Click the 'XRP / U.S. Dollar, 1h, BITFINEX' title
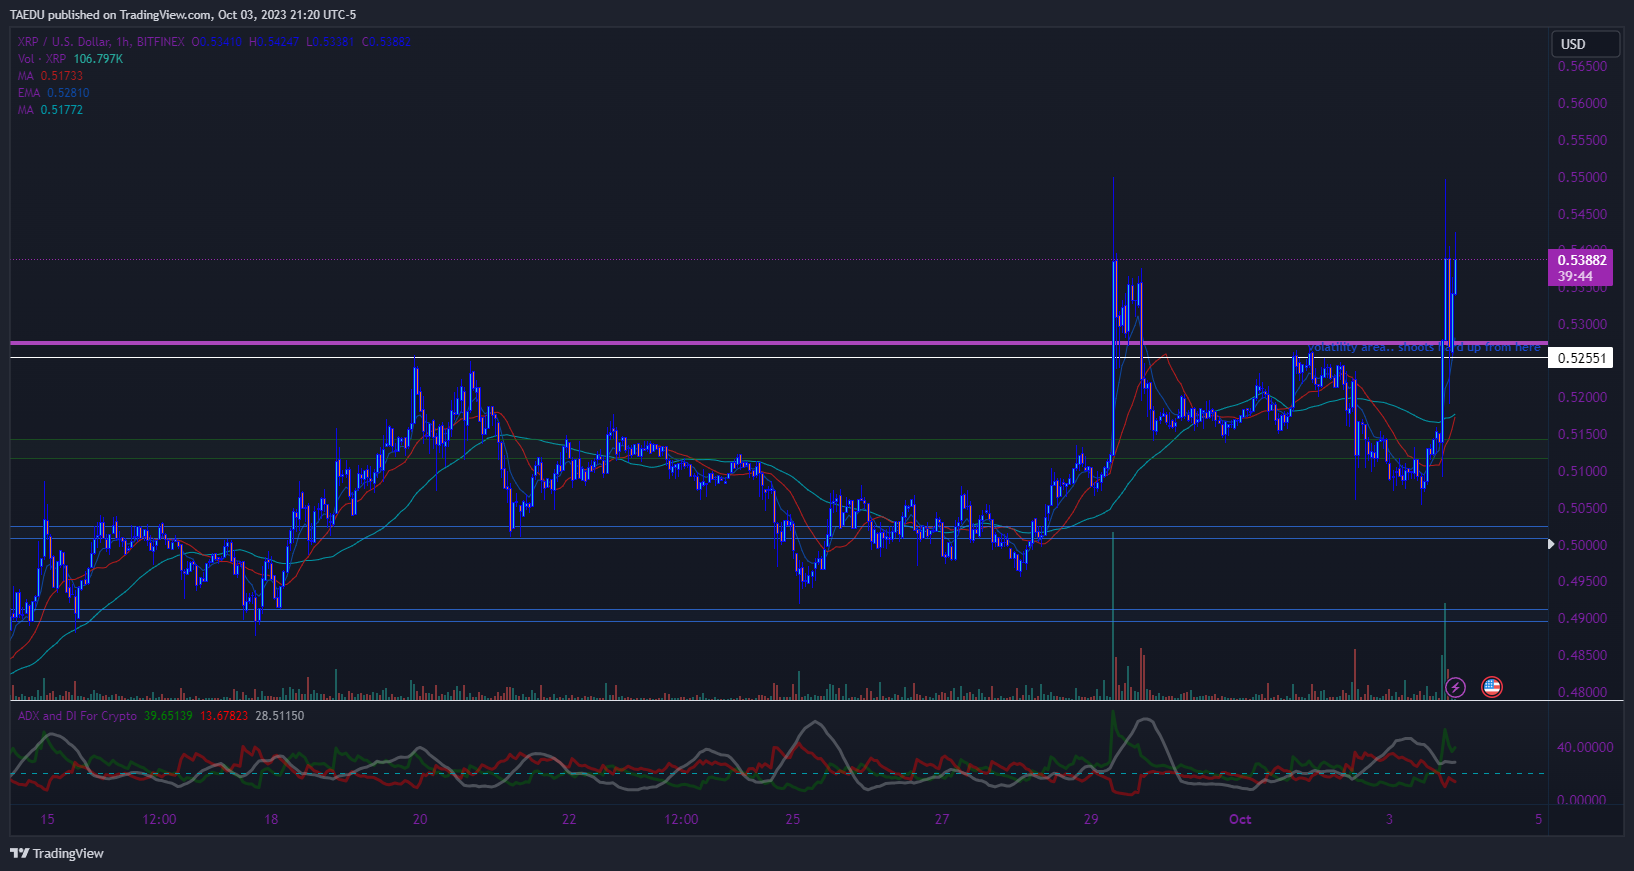Image resolution: width=1634 pixels, height=871 pixels. click(x=101, y=42)
